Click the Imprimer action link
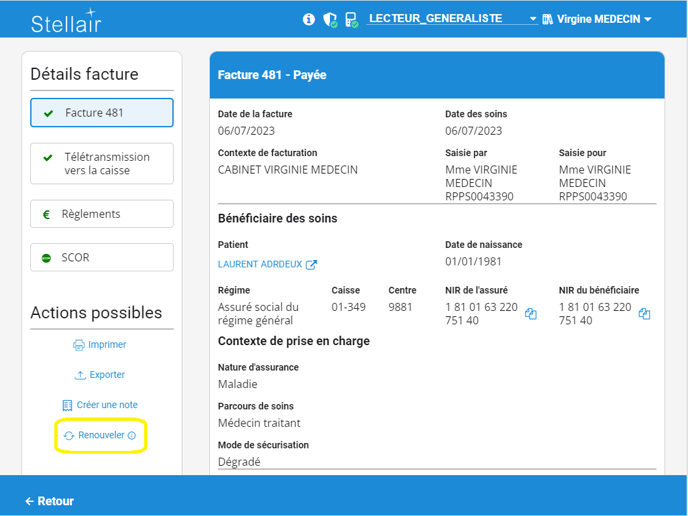This screenshot has width=688, height=516. (x=100, y=345)
